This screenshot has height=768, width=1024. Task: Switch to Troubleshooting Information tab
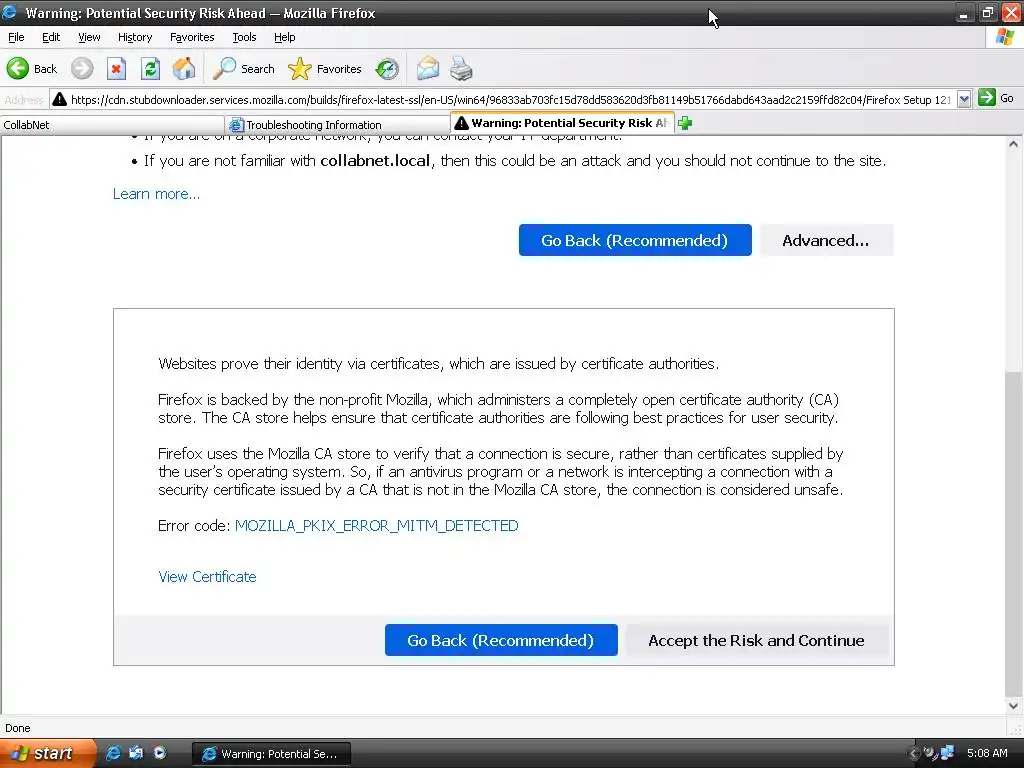(337, 125)
